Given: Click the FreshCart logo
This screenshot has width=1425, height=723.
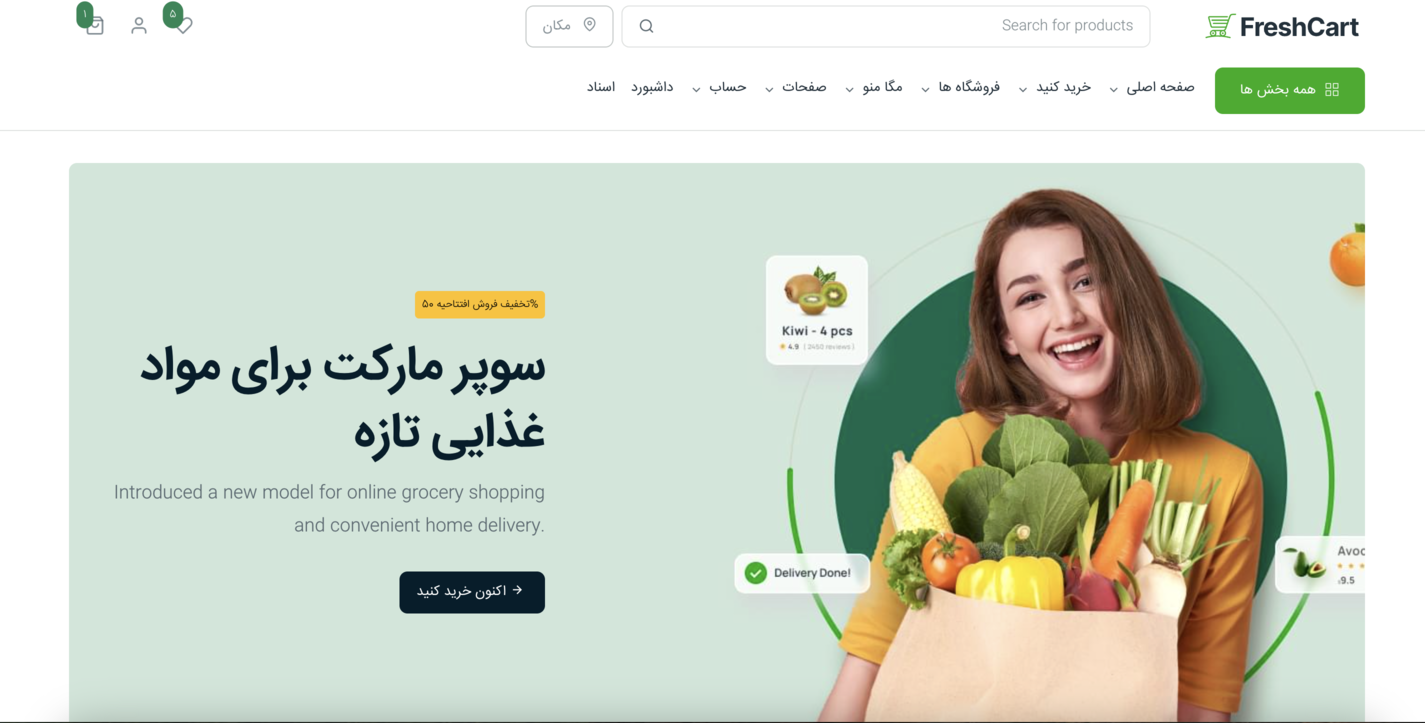Looking at the screenshot, I should coord(1282,27).
